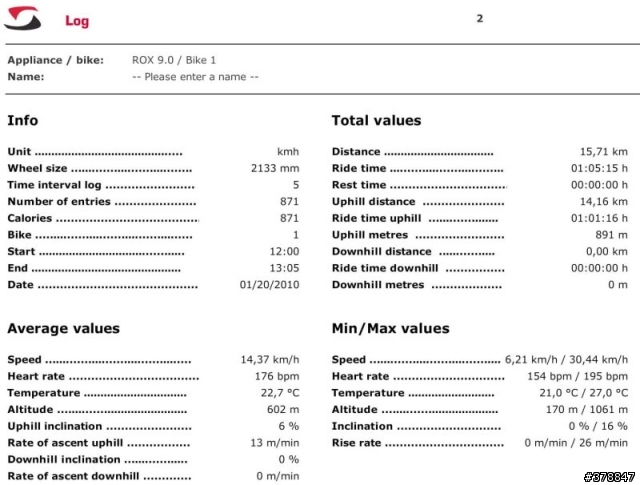The height and width of the screenshot is (485, 640).
Task: Click the Rise rate value 0 / 26 m/min
Action: click(x=576, y=443)
